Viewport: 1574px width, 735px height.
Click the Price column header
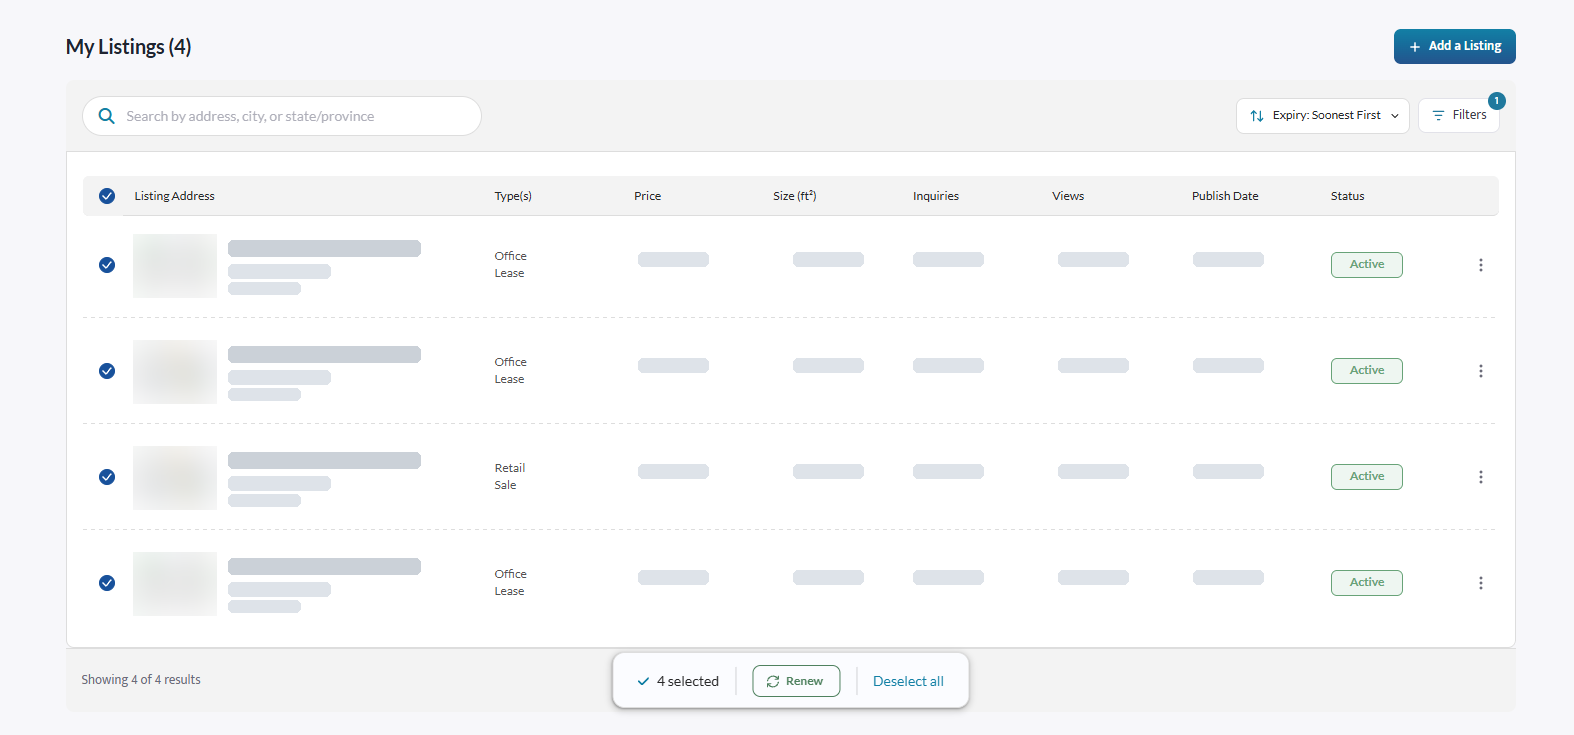pos(647,196)
